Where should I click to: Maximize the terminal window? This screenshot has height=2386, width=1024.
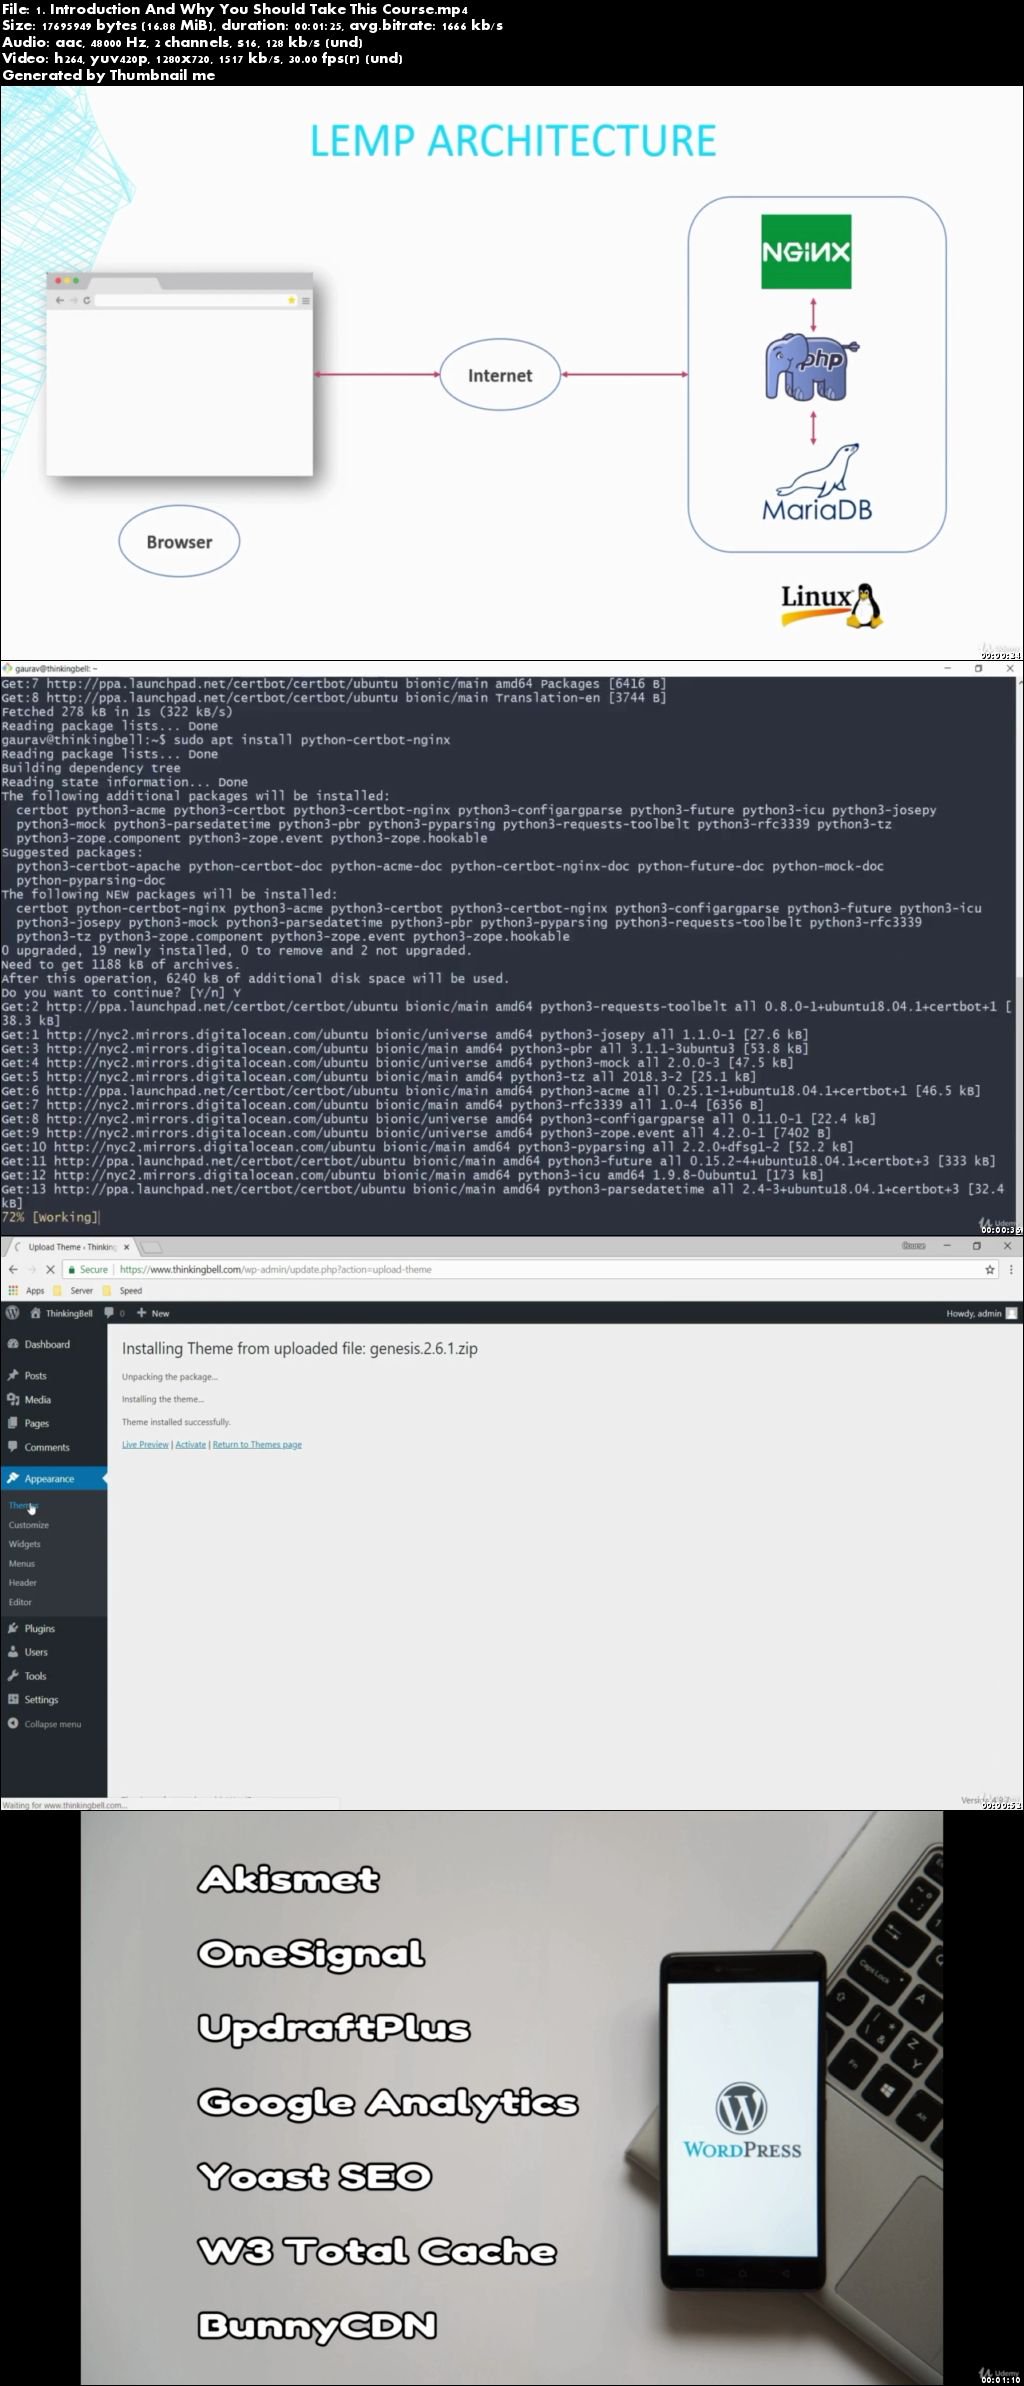point(978,668)
